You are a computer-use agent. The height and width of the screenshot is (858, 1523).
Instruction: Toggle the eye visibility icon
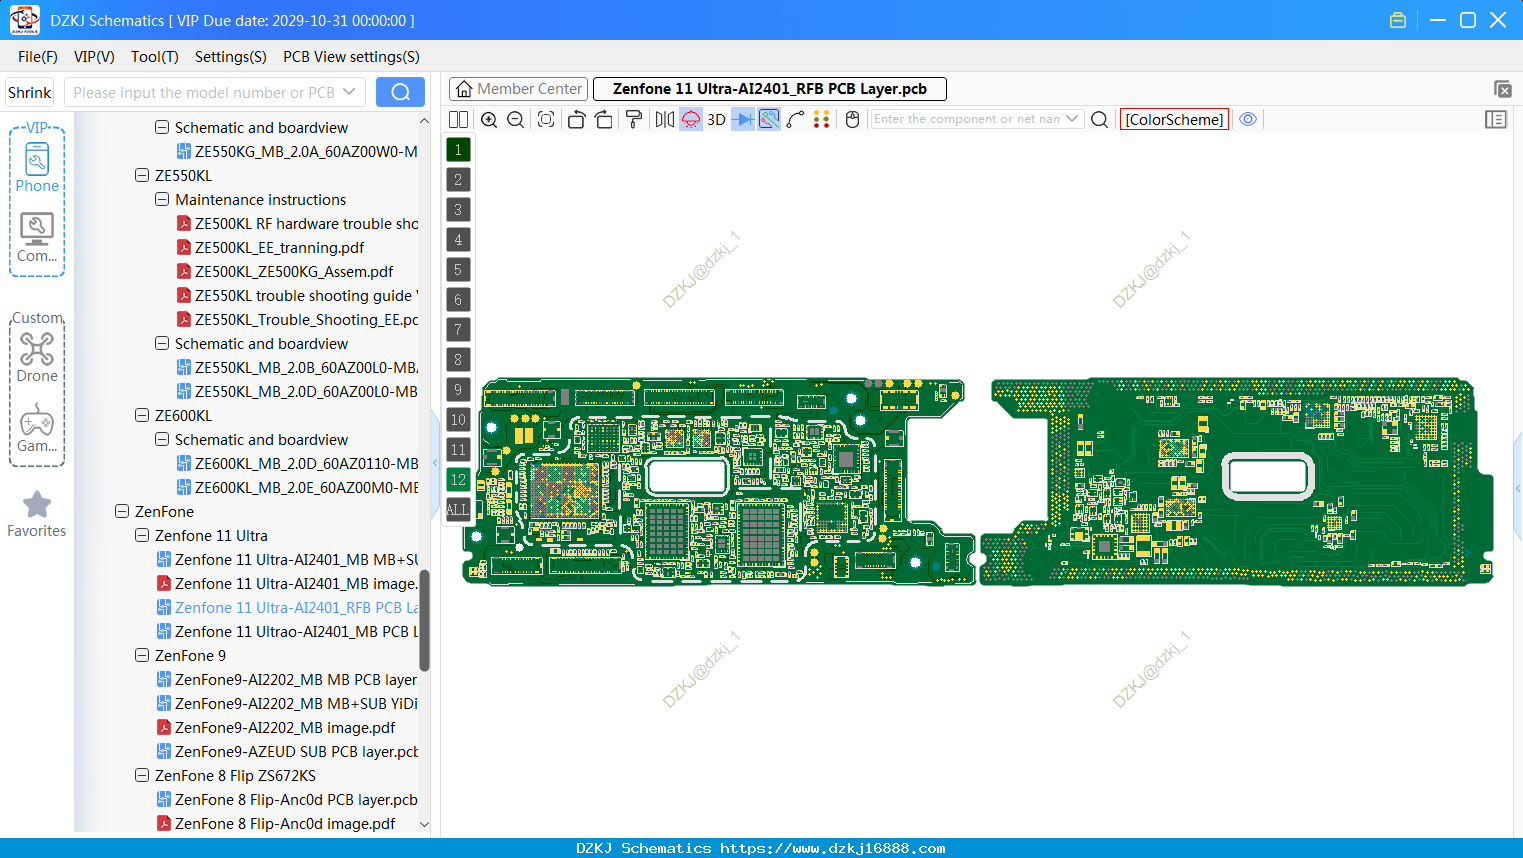coord(1248,119)
